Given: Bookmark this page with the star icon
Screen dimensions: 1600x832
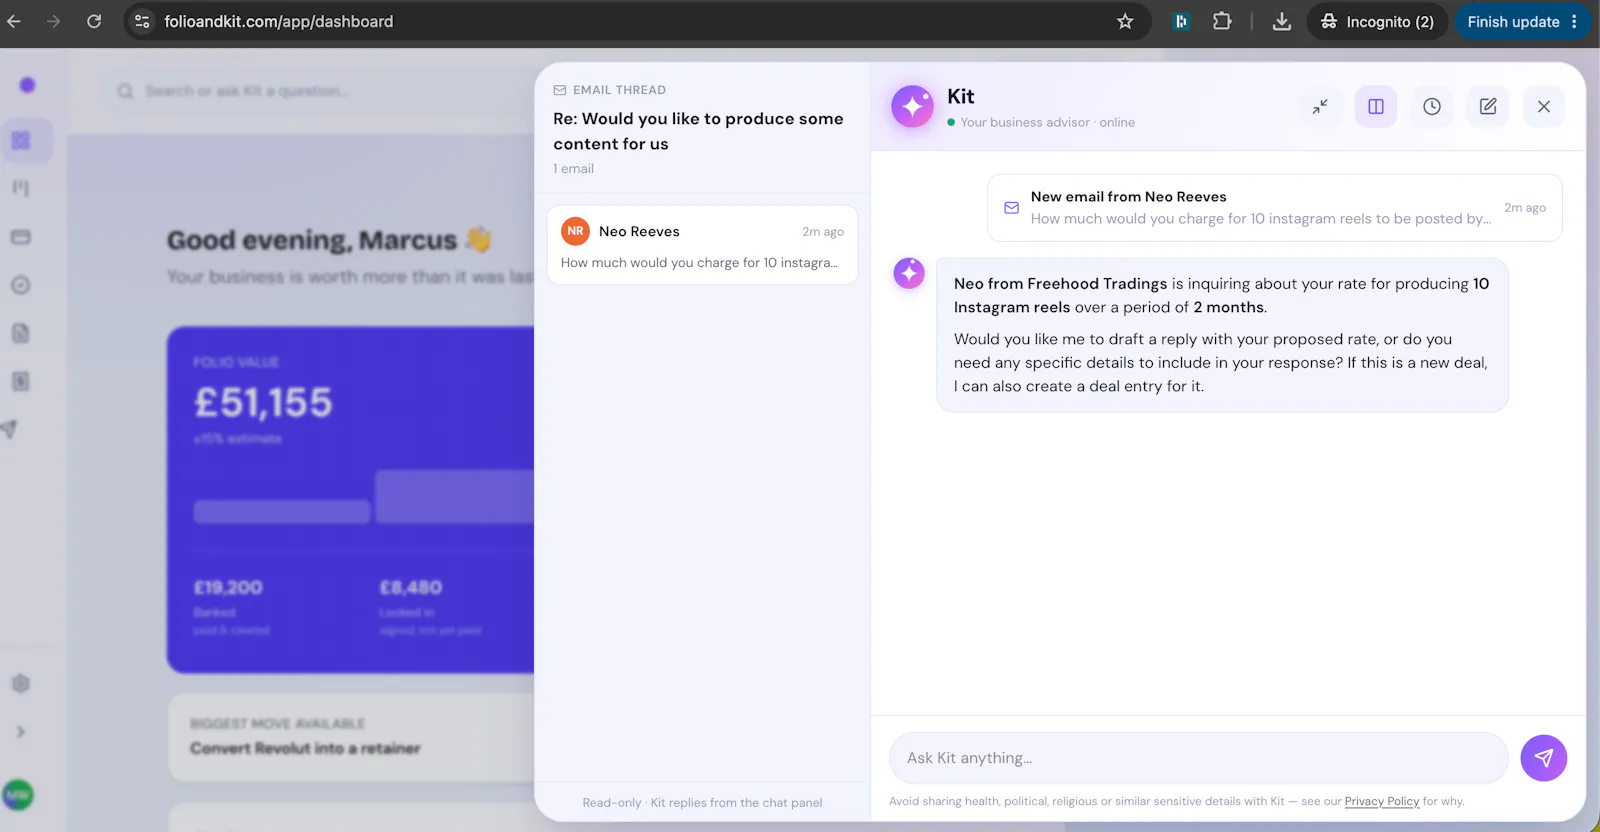Looking at the screenshot, I should click(x=1125, y=21).
